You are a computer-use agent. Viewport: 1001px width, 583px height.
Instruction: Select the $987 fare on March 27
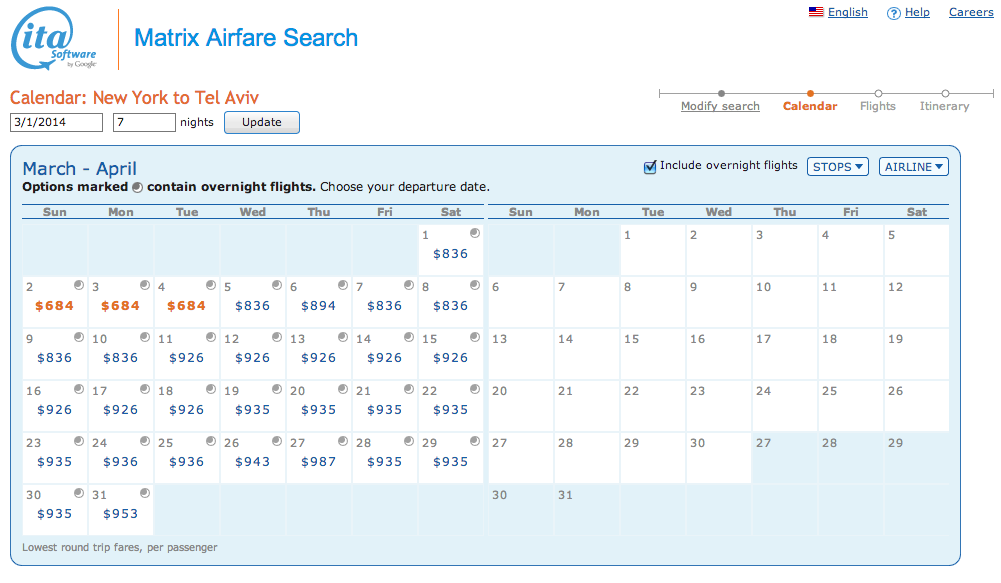319,462
